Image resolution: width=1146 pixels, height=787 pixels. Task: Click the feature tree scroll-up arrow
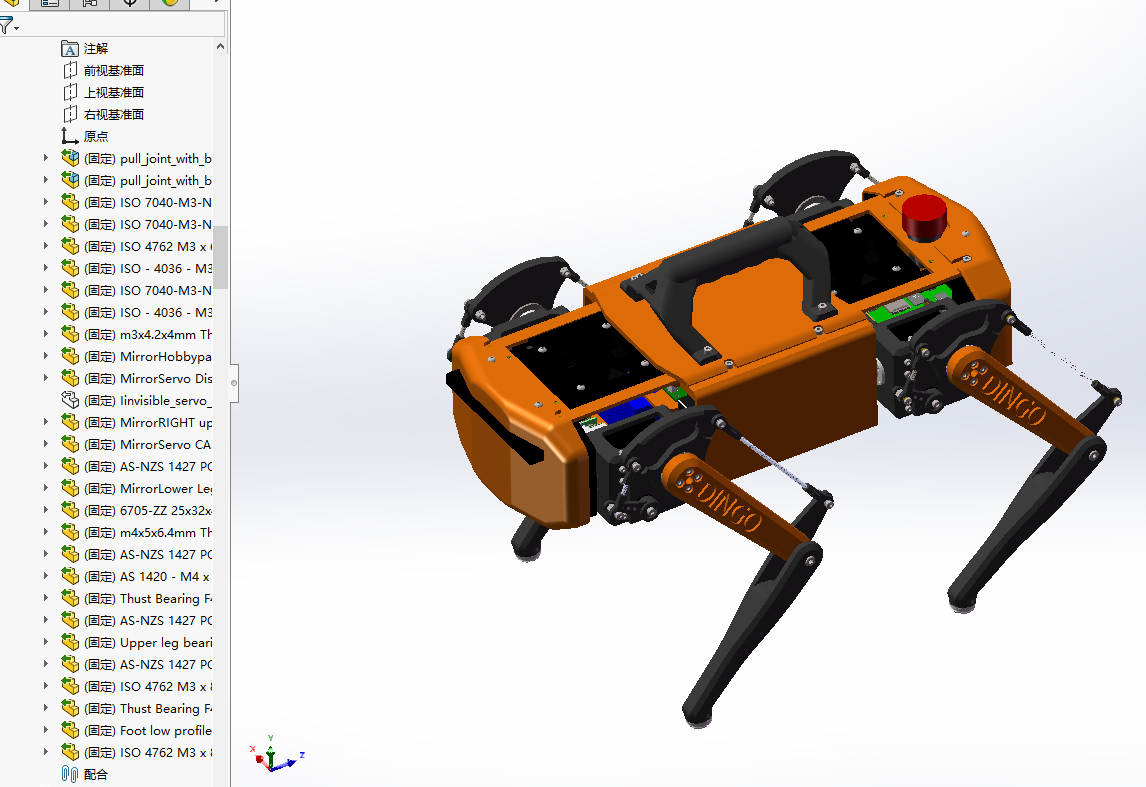[x=221, y=46]
